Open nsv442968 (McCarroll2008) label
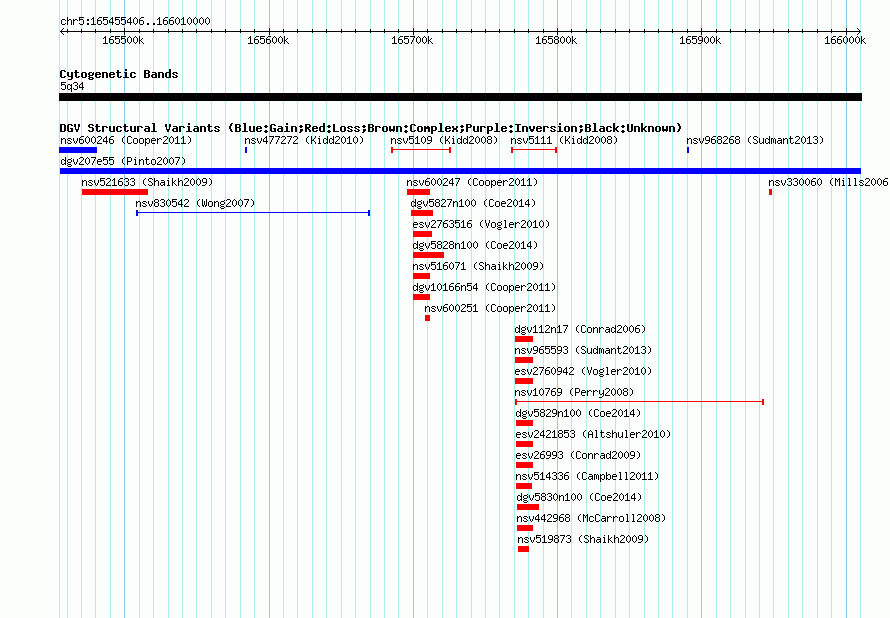Image resolution: width=890 pixels, height=618 pixels. 591,518
